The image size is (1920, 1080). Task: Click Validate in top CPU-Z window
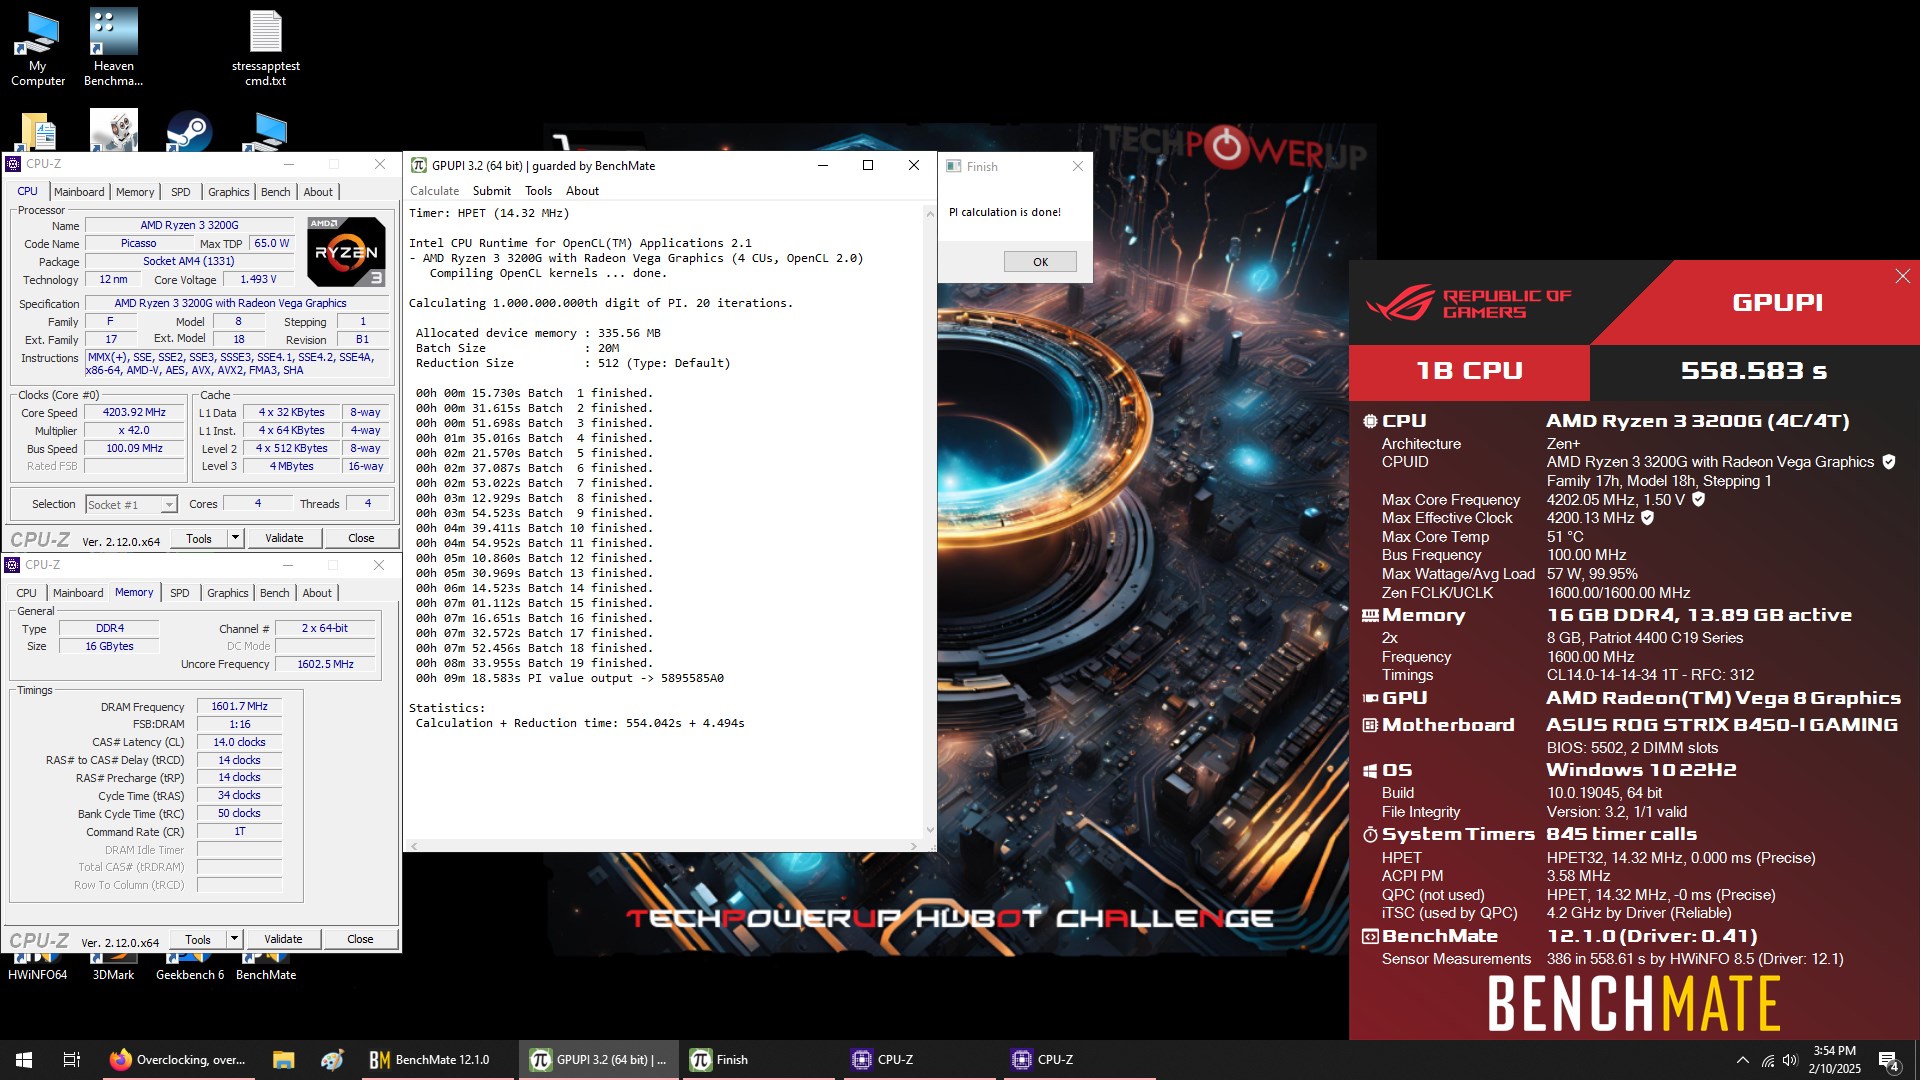tap(284, 538)
